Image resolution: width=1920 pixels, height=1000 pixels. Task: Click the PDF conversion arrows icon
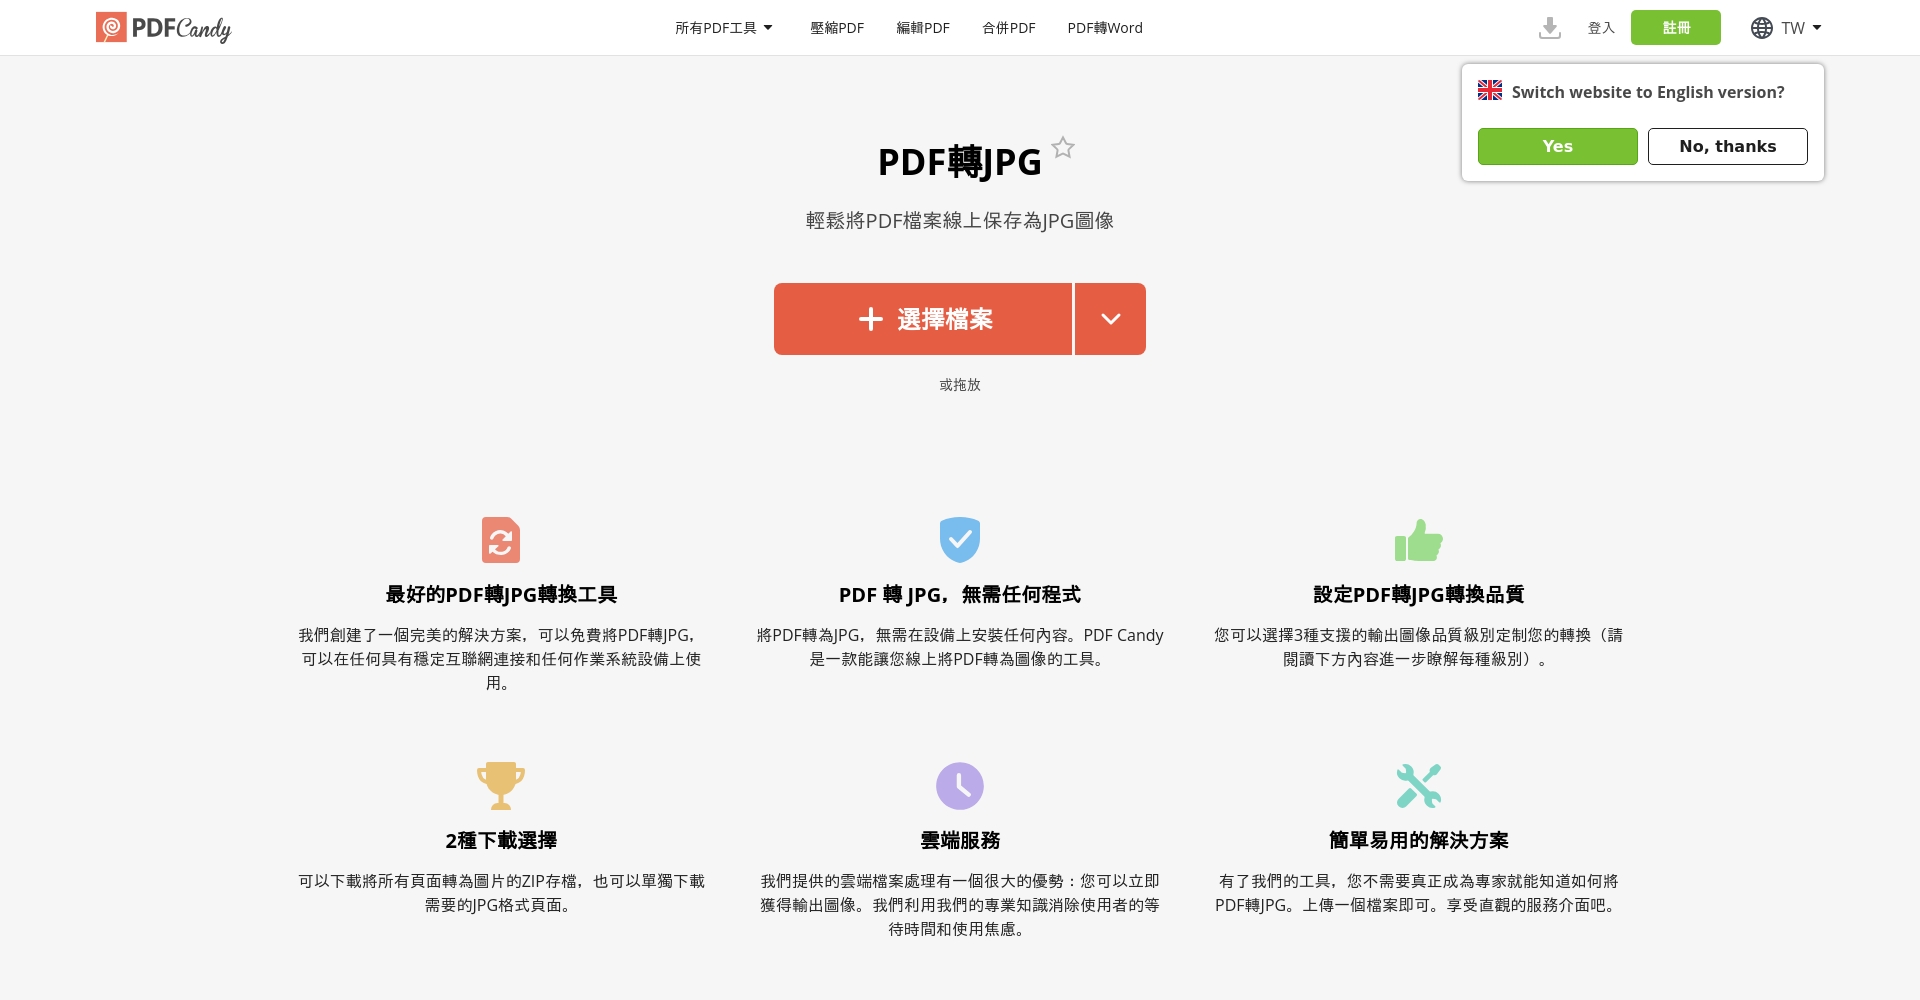500,539
